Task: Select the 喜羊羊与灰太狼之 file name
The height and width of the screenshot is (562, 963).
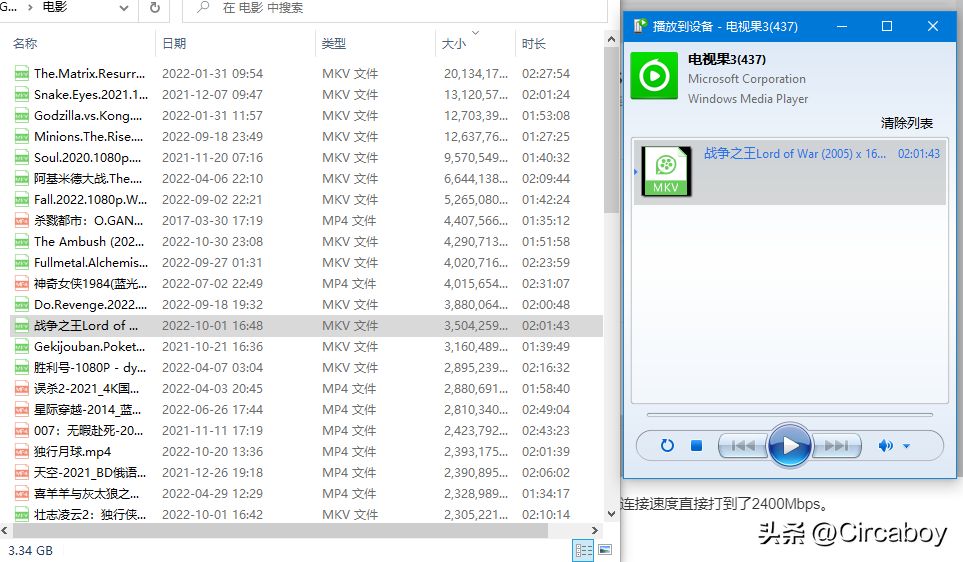Action: pos(87,493)
